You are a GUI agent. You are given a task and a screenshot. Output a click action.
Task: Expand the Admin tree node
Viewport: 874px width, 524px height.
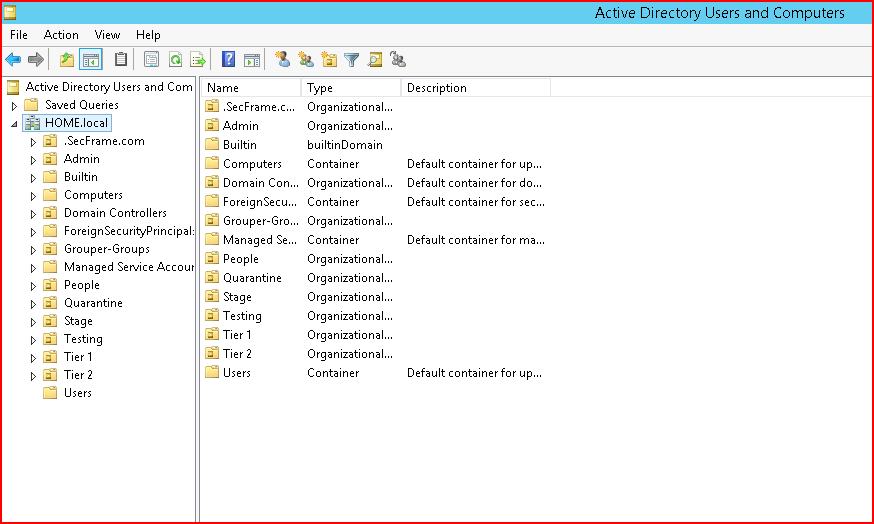coord(33,160)
